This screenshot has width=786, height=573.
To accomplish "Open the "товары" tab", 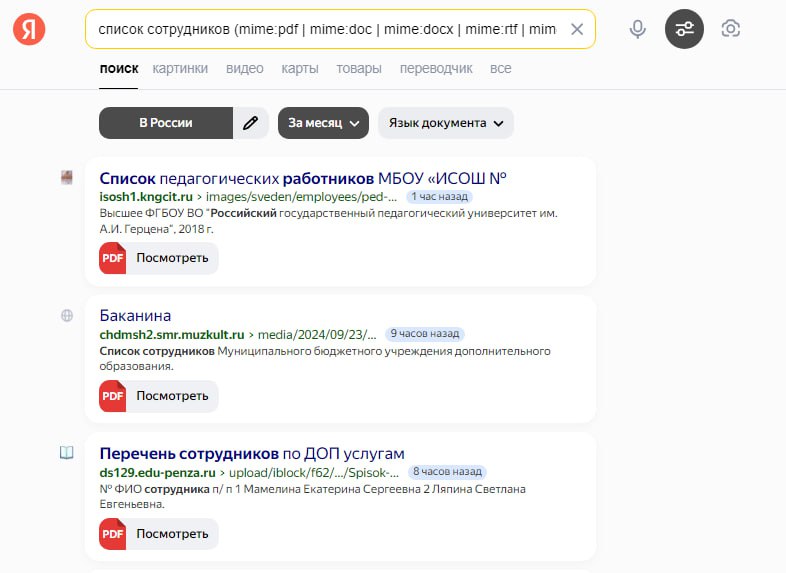I will pos(359,69).
